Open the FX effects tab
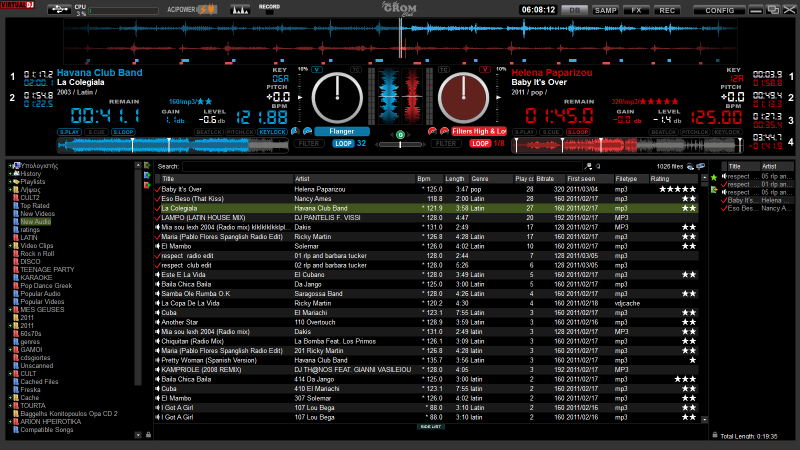The height and width of the screenshot is (450, 800). [x=636, y=10]
